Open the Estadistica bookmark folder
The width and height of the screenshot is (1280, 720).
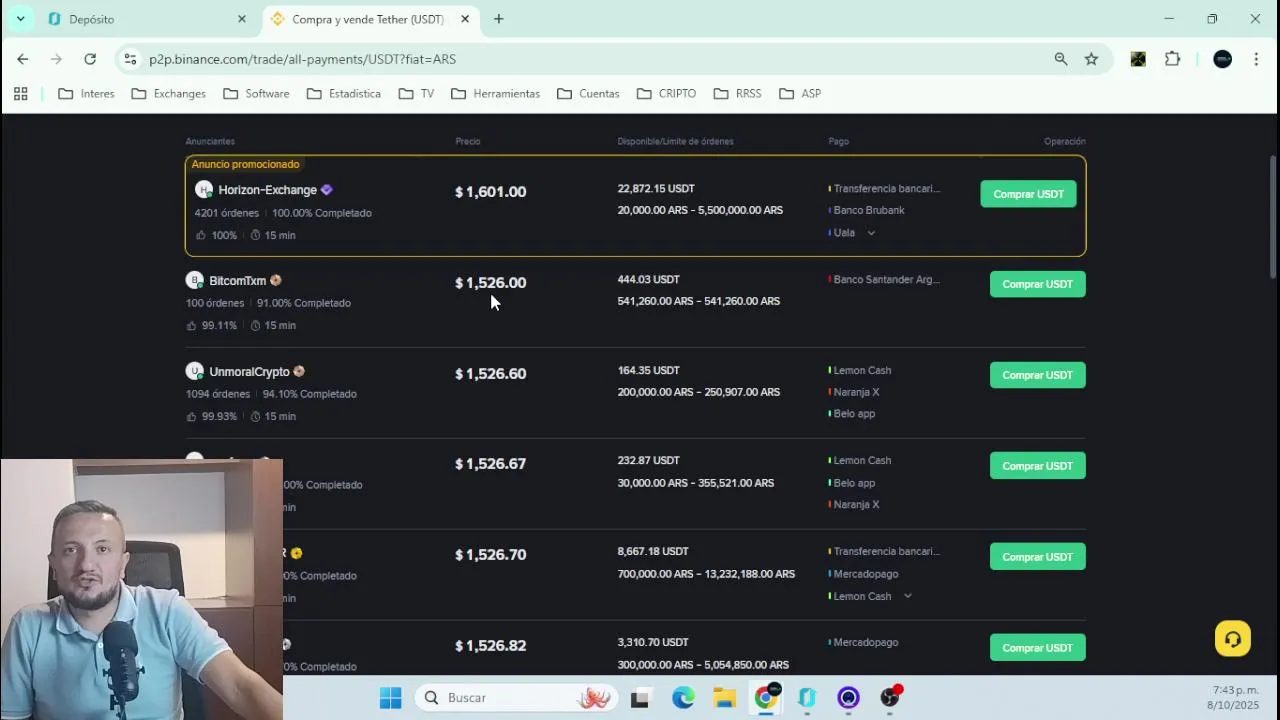click(344, 93)
